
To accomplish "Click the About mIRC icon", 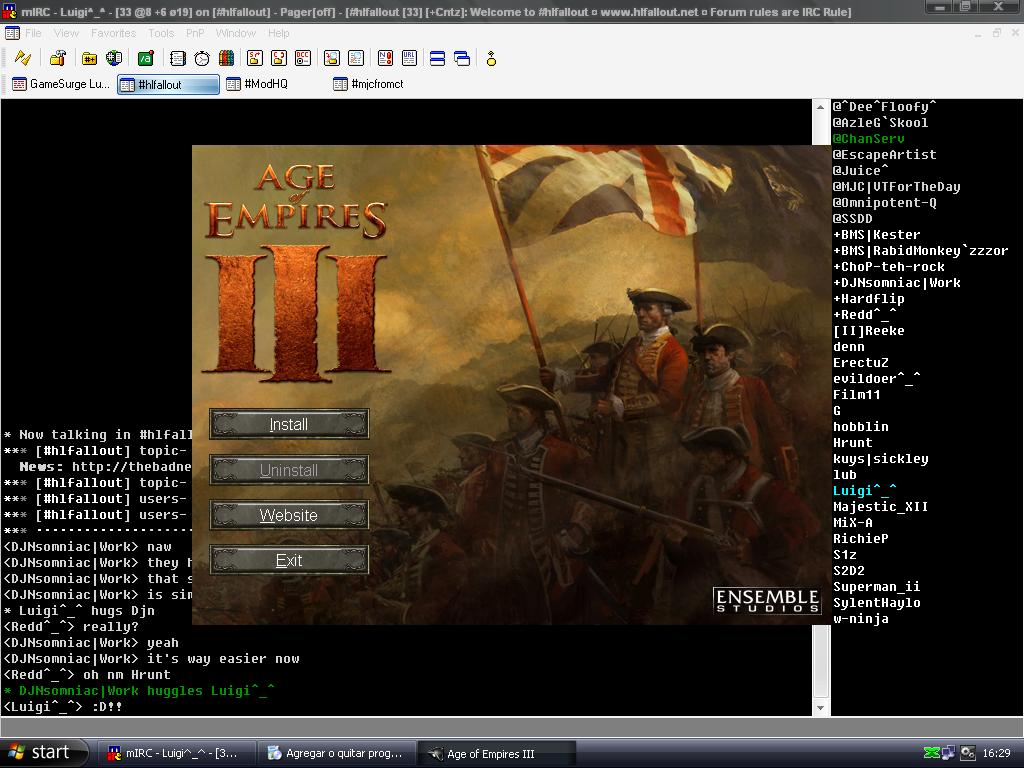I will point(491,59).
